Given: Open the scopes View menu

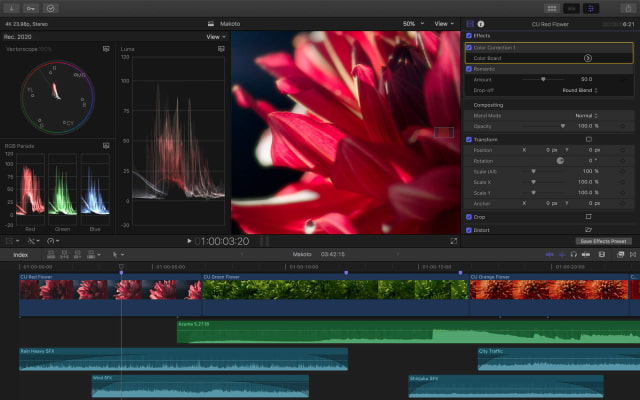Looking at the screenshot, I should 215,37.
